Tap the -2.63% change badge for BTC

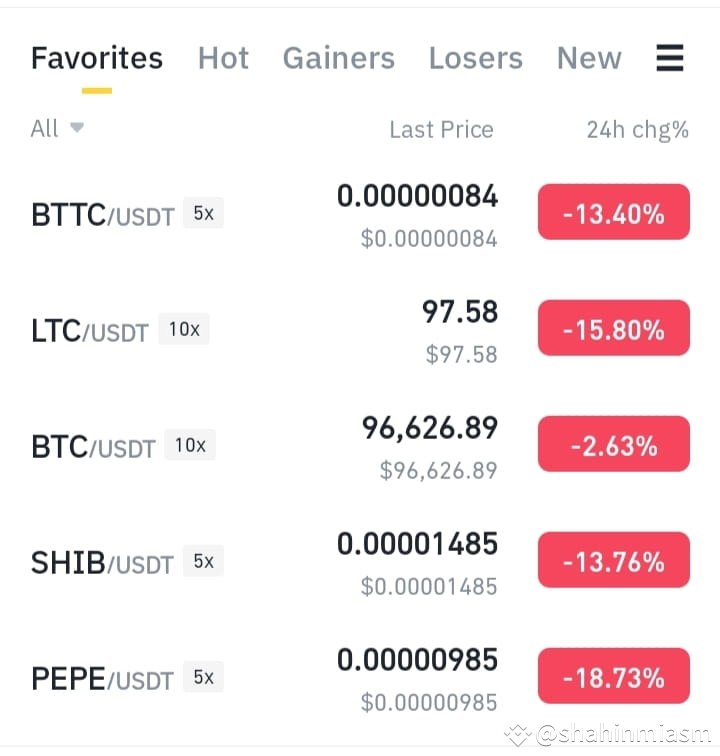(613, 444)
